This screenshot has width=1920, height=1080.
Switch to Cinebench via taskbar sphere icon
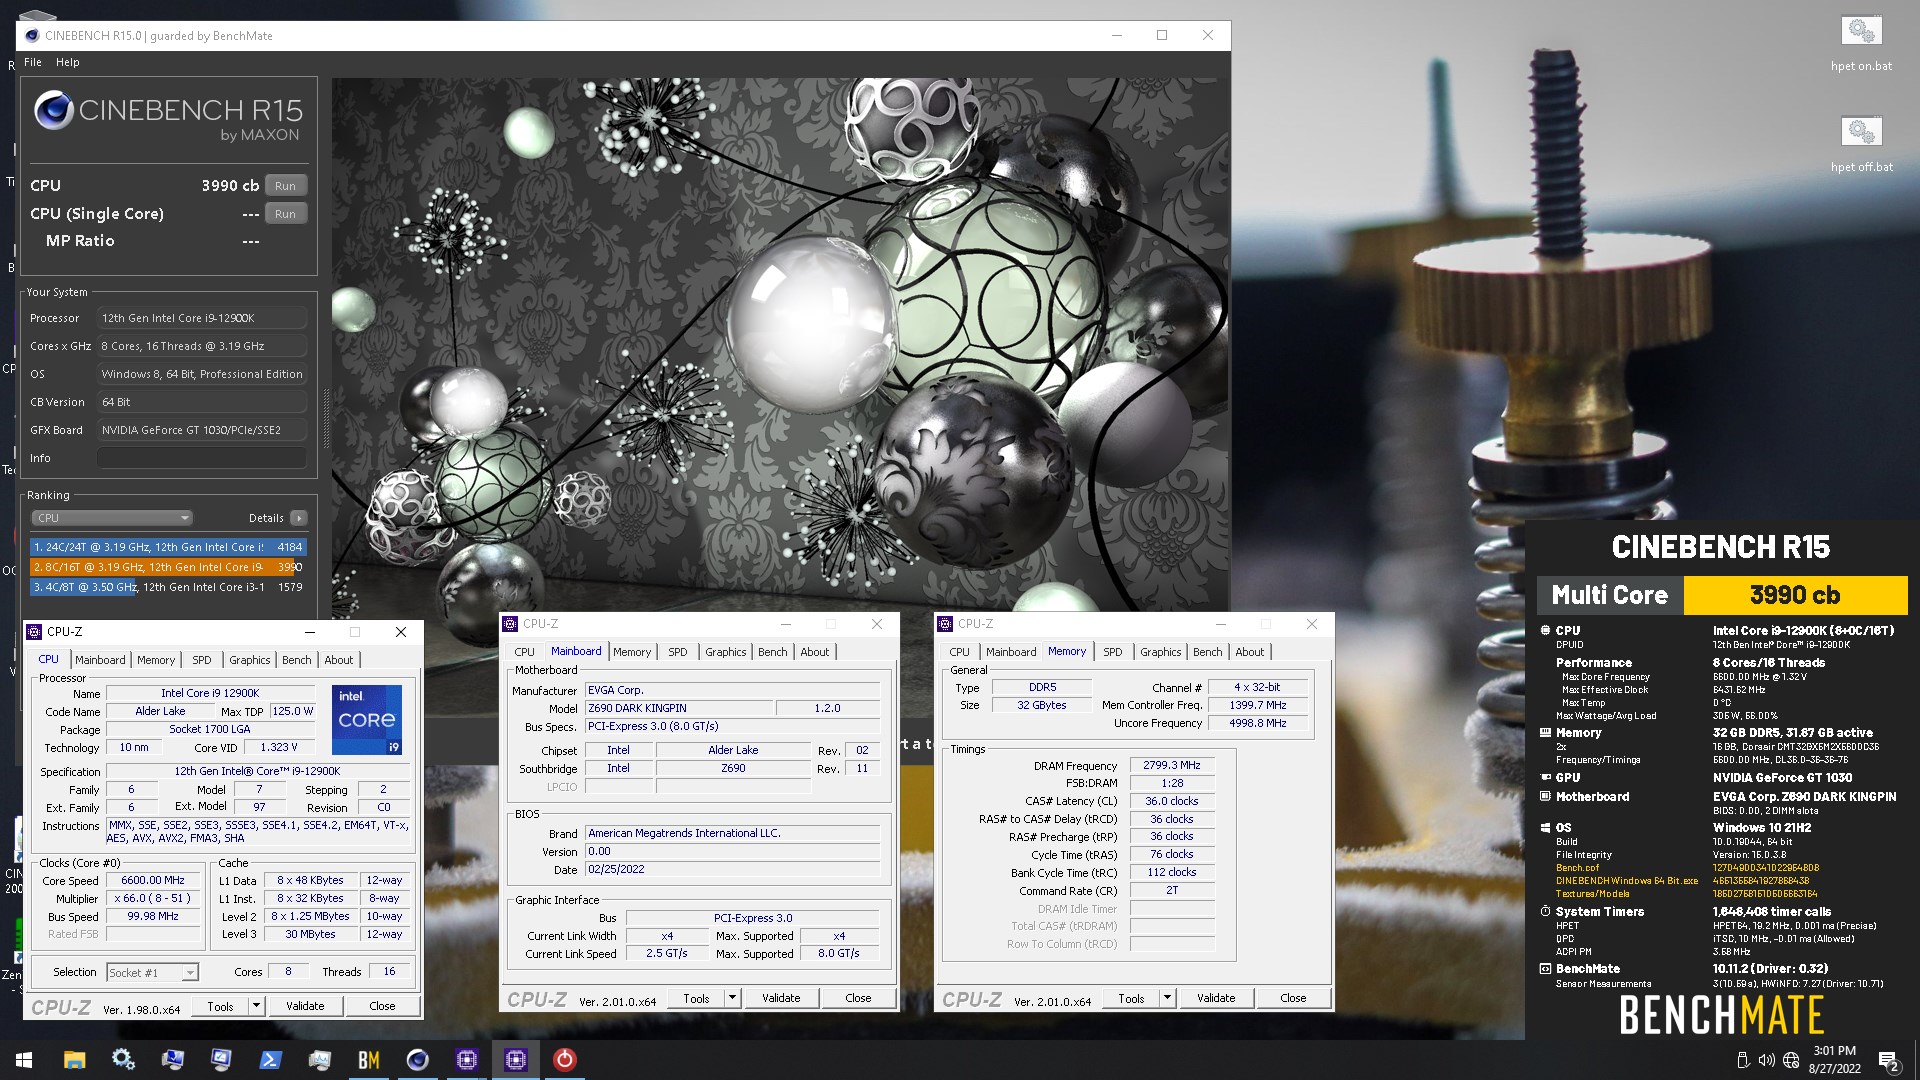click(x=417, y=1060)
